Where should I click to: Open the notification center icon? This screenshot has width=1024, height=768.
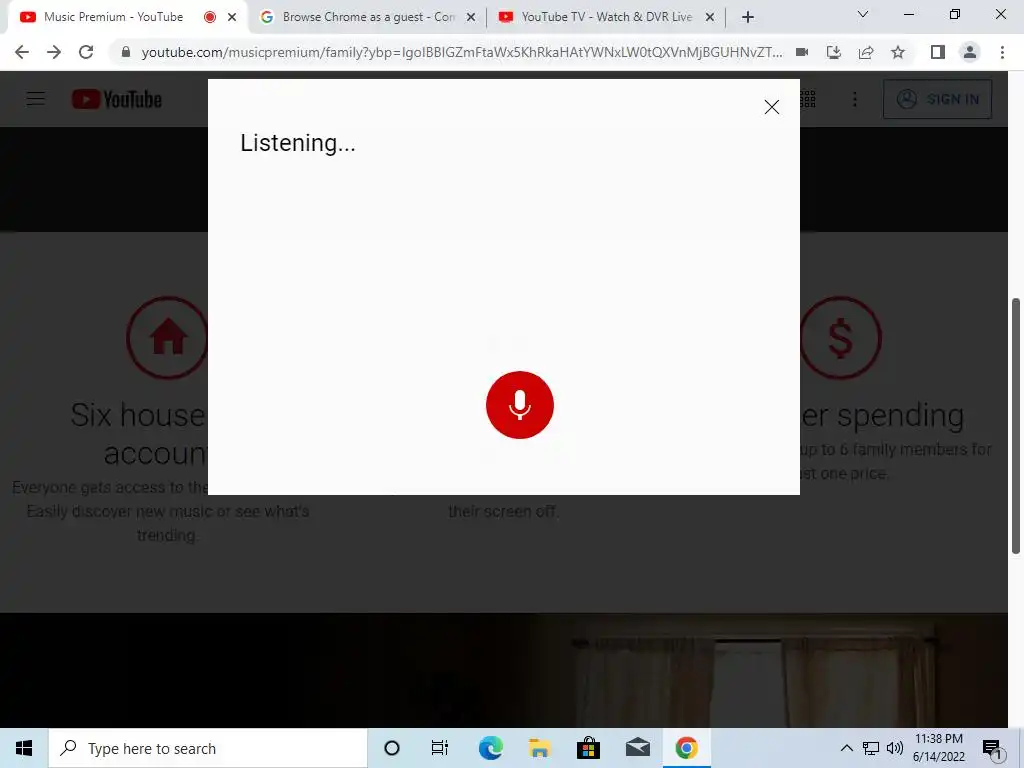point(992,749)
